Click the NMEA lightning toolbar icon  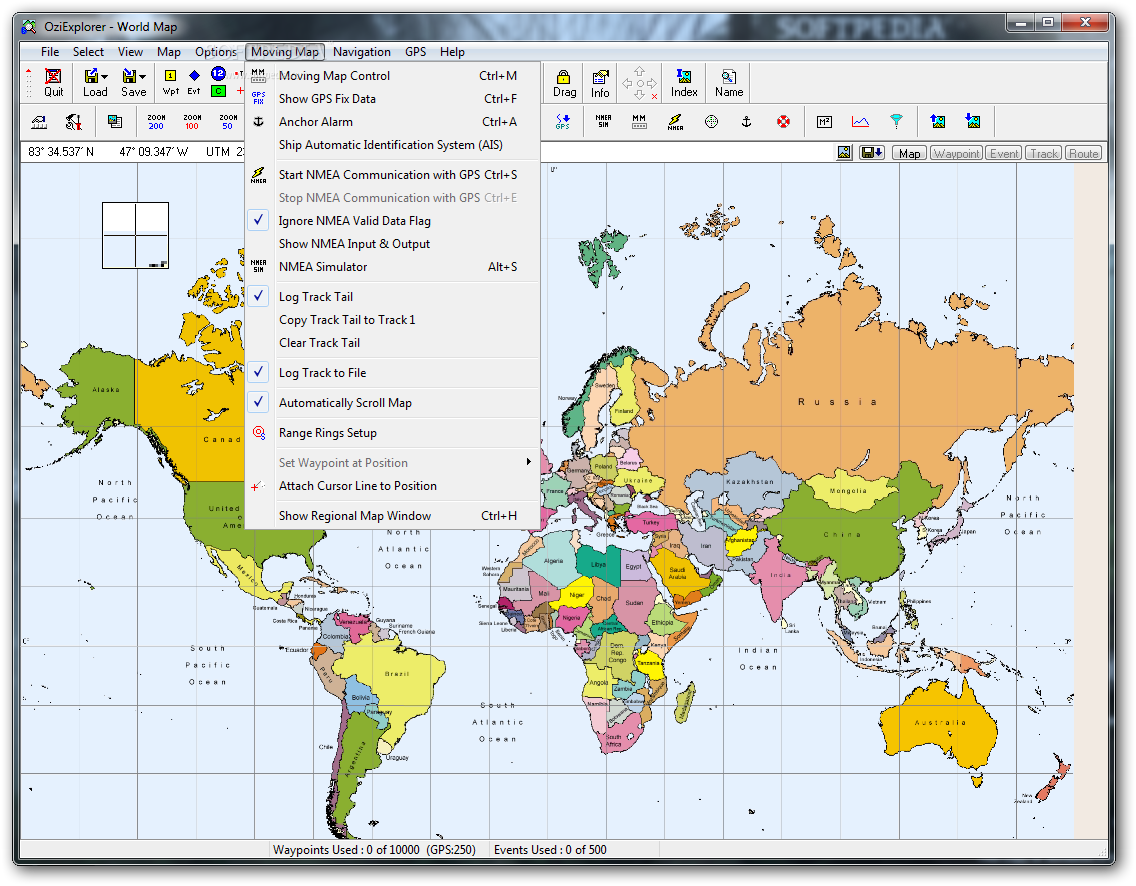[x=675, y=122]
